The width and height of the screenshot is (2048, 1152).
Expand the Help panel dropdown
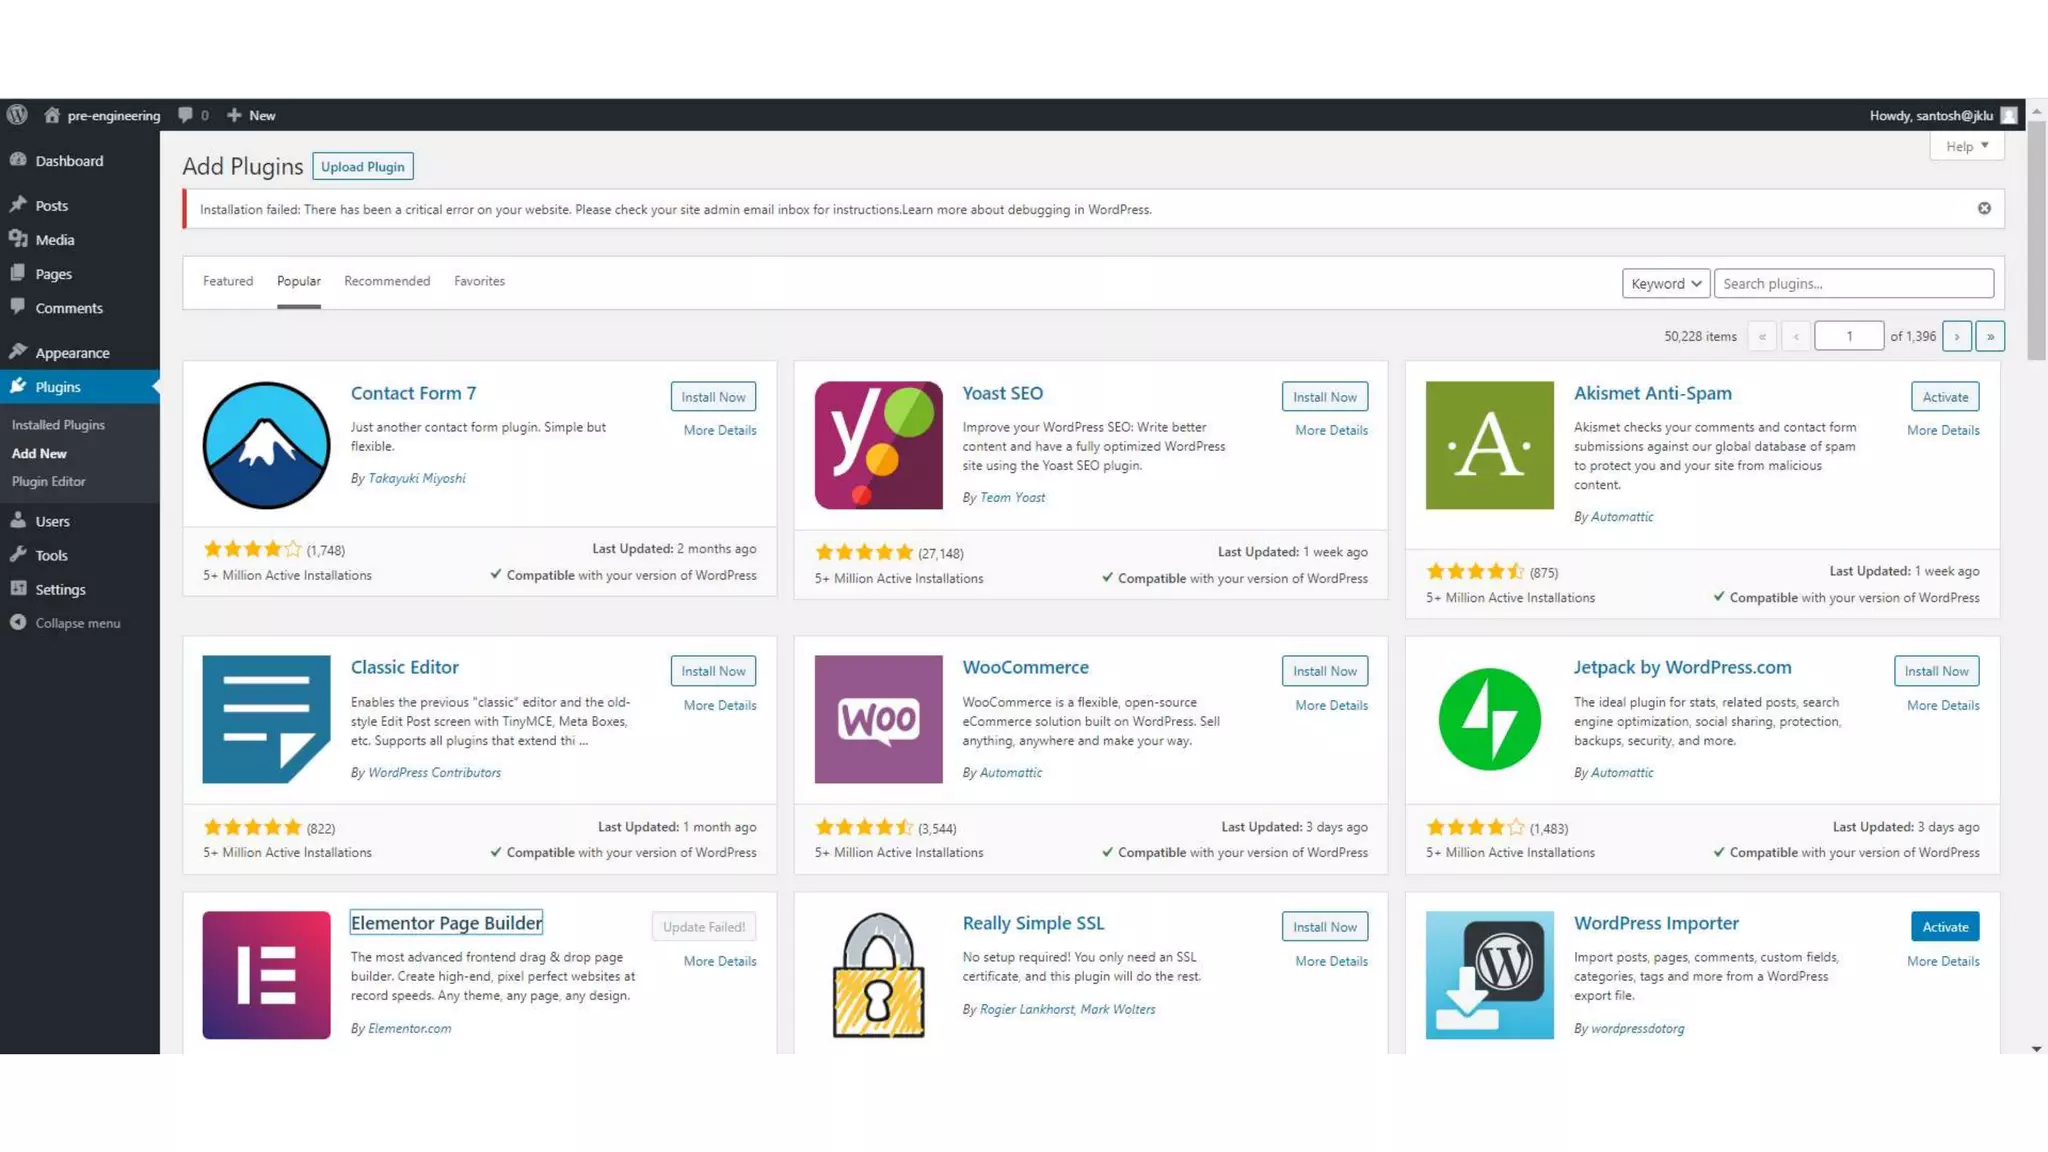[x=1966, y=146]
